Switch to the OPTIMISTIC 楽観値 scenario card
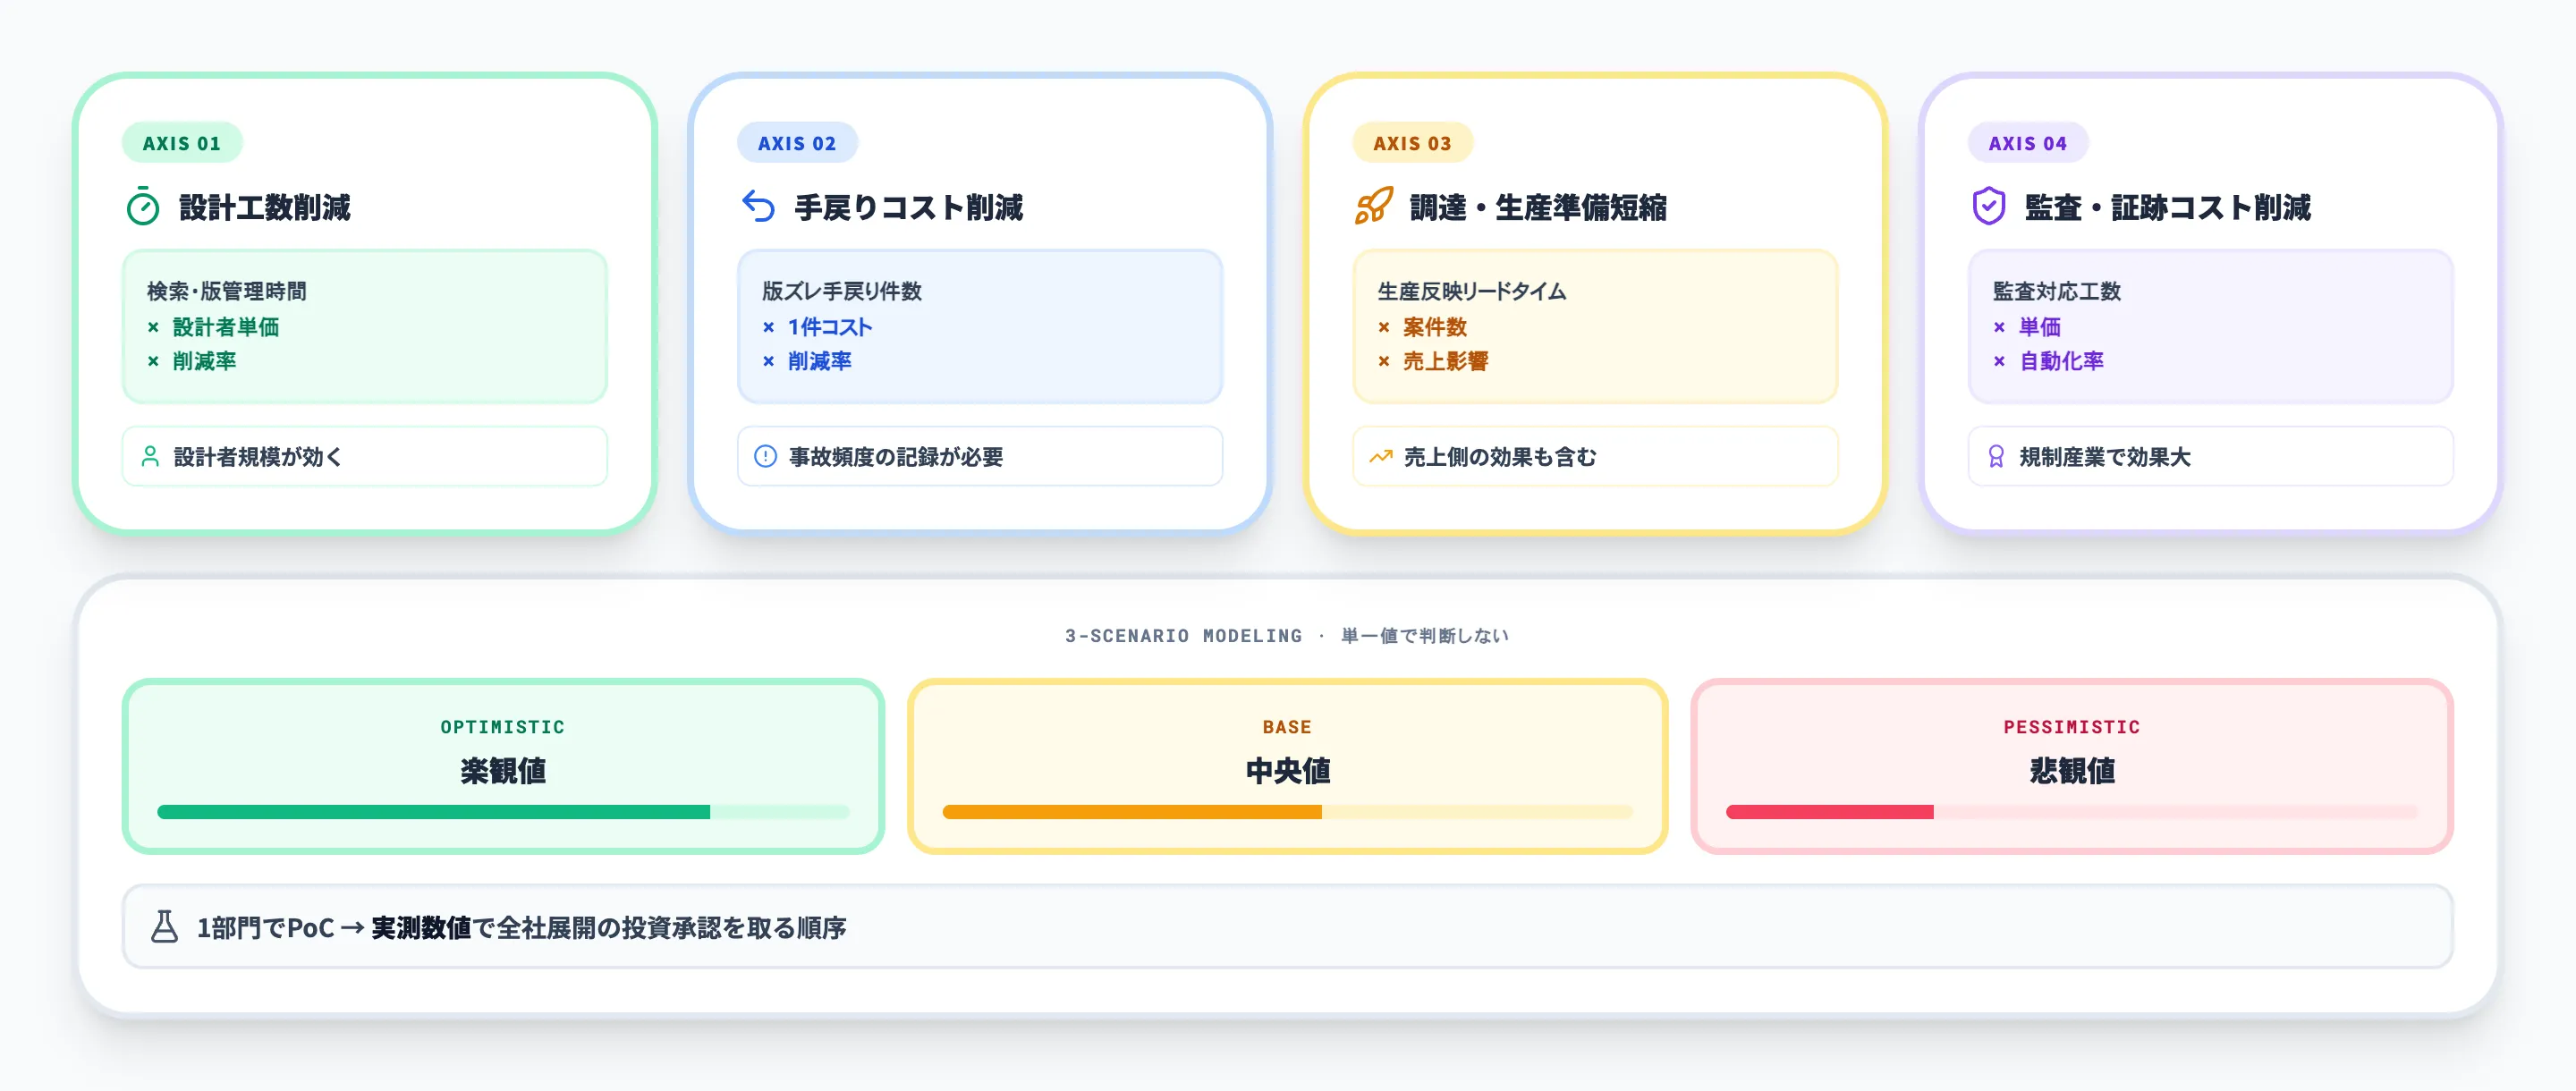 pyautogui.click(x=502, y=766)
